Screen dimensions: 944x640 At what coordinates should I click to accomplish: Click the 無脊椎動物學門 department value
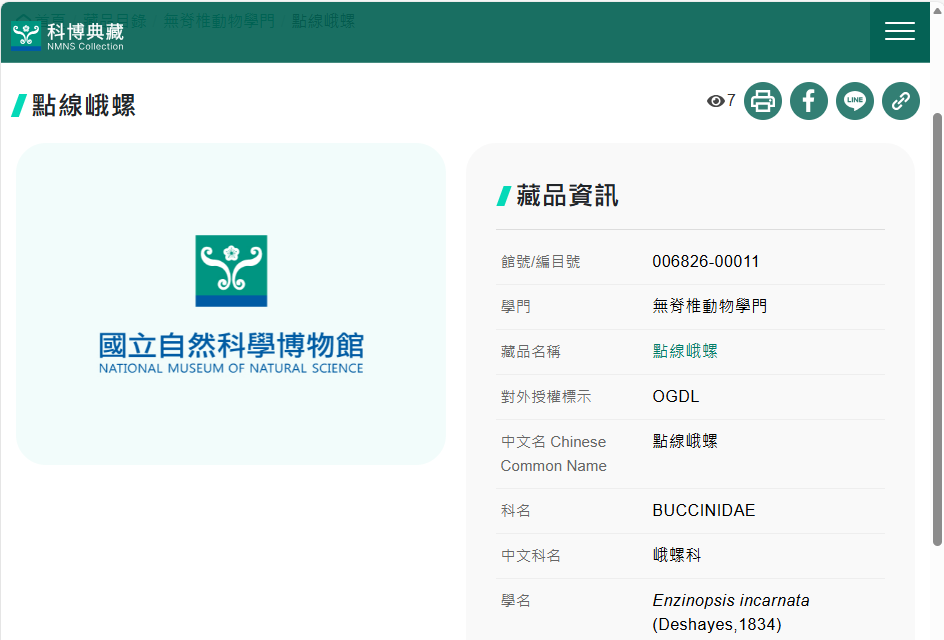click(709, 306)
